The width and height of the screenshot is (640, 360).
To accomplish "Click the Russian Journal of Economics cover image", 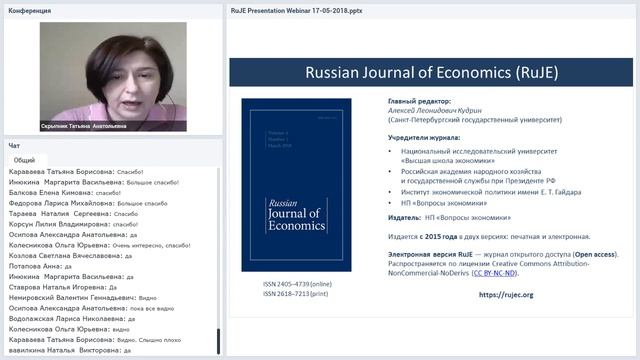I will tap(296, 185).
